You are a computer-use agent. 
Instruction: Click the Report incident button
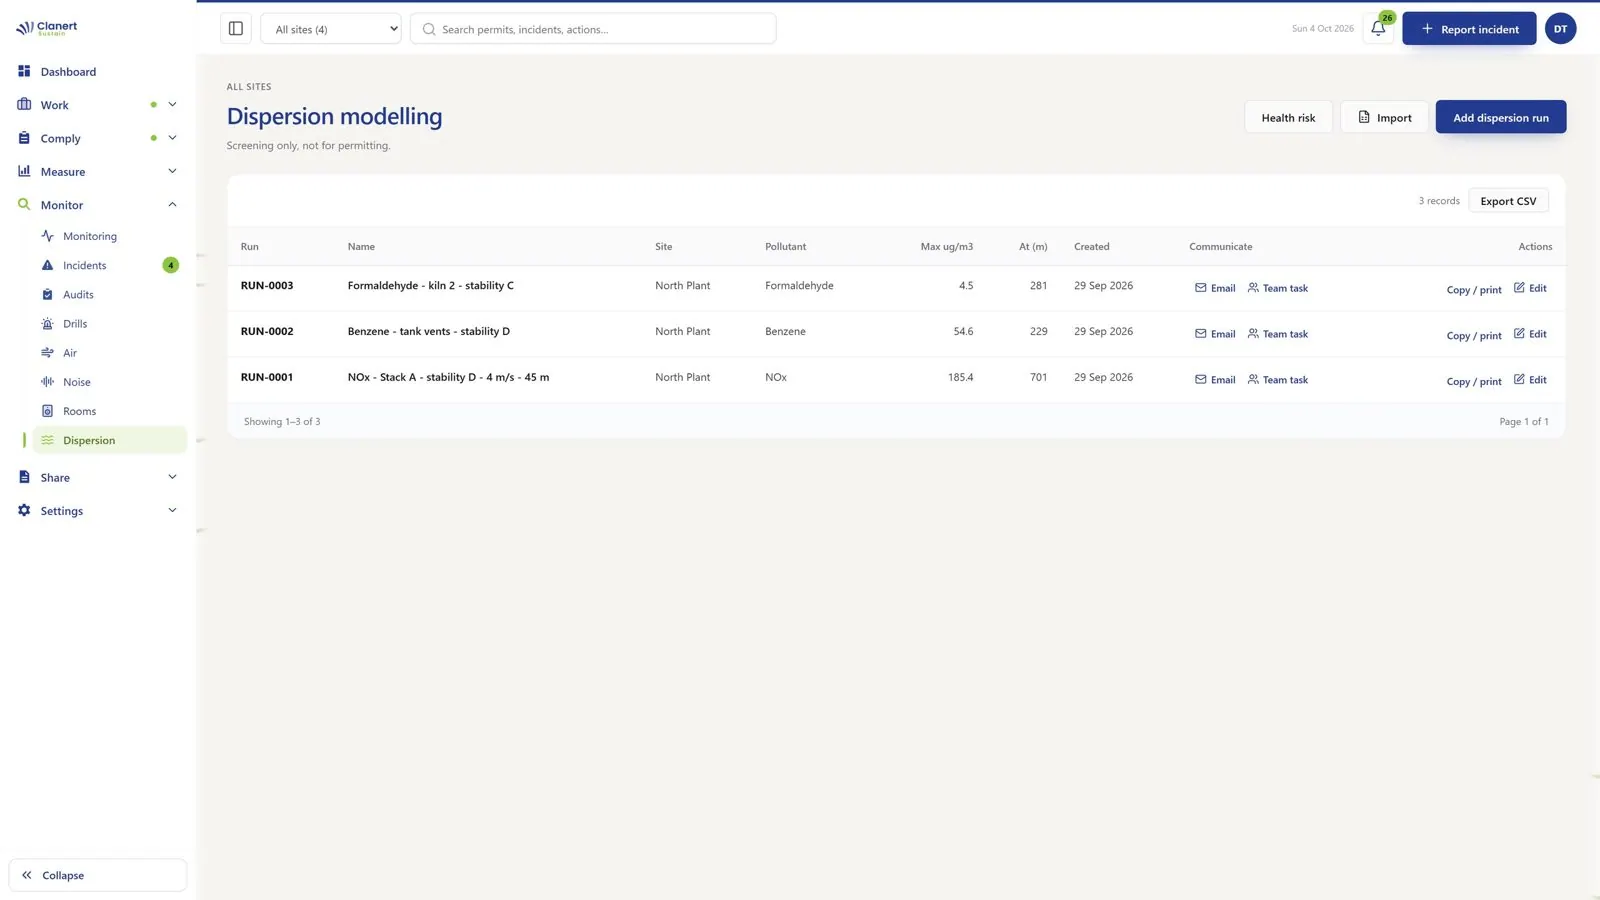[1469, 29]
